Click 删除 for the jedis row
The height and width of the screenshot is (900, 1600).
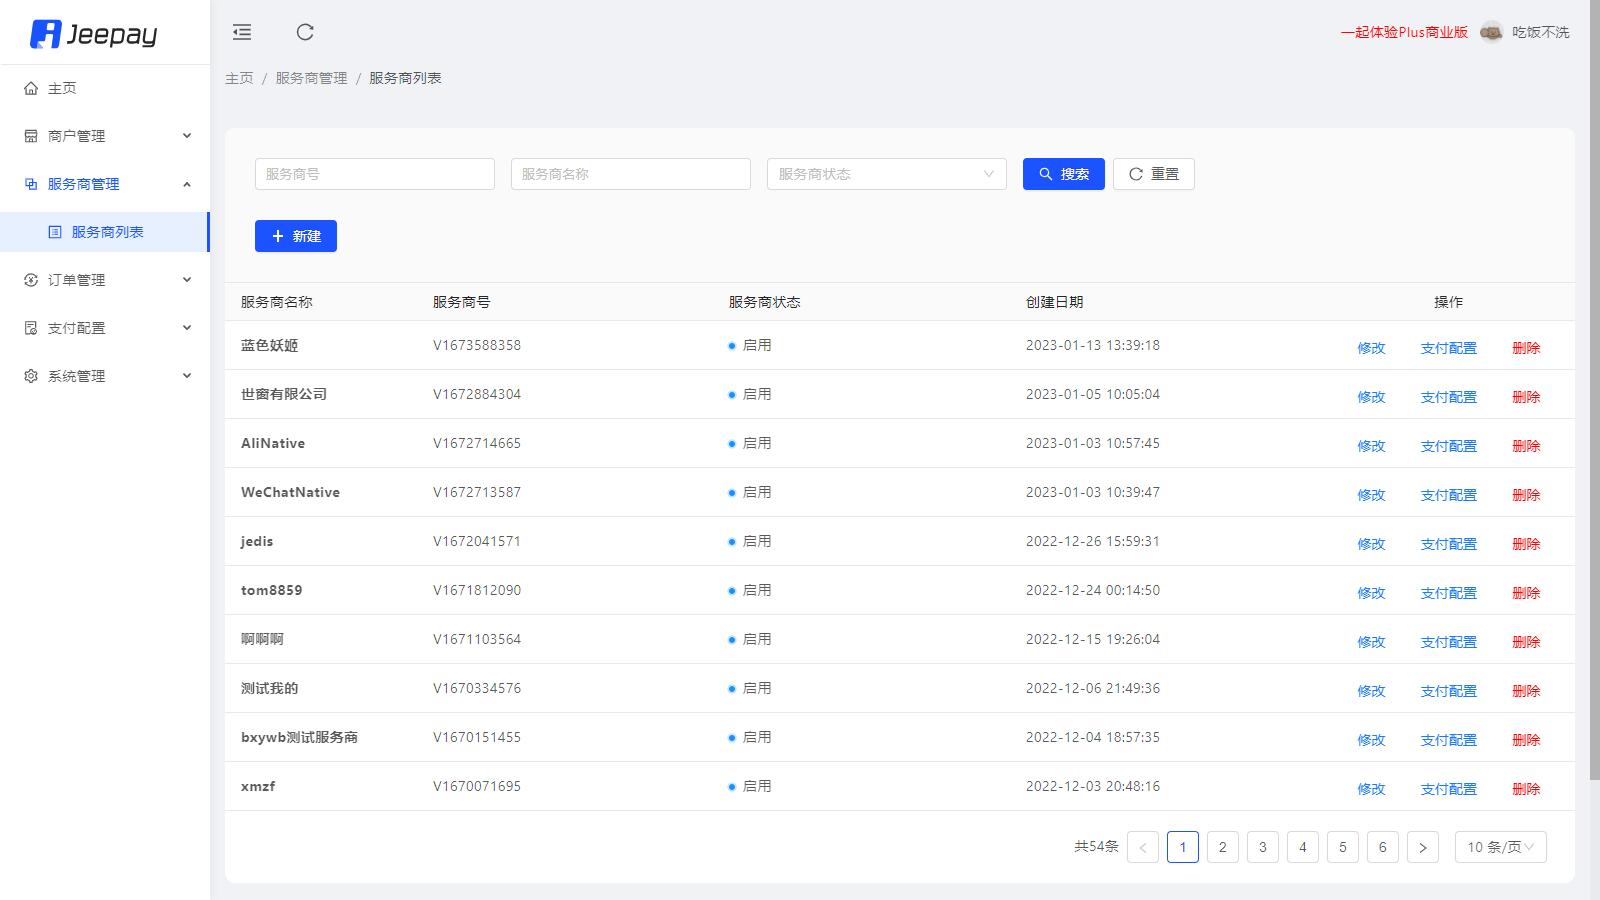tap(1525, 544)
